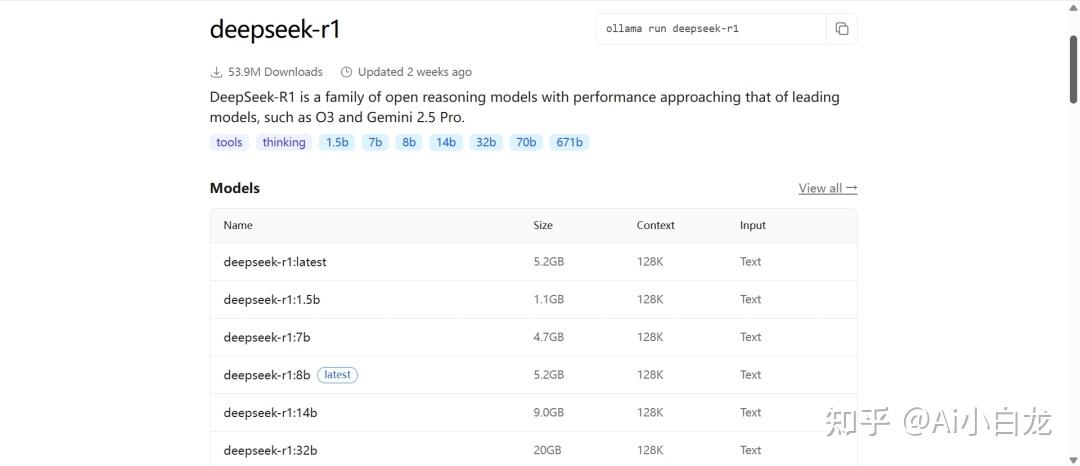The height and width of the screenshot is (466, 1080).
Task: Click the updated clock icon
Action: click(x=347, y=72)
